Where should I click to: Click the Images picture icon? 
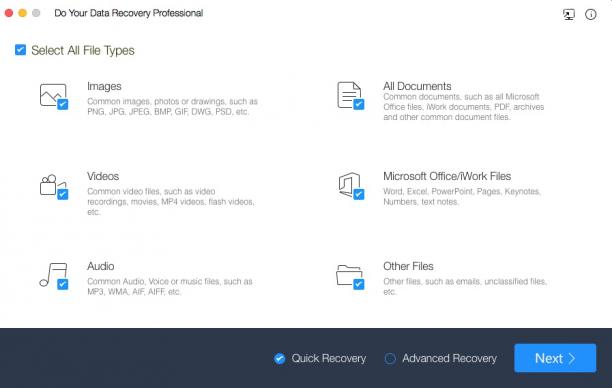(53, 94)
